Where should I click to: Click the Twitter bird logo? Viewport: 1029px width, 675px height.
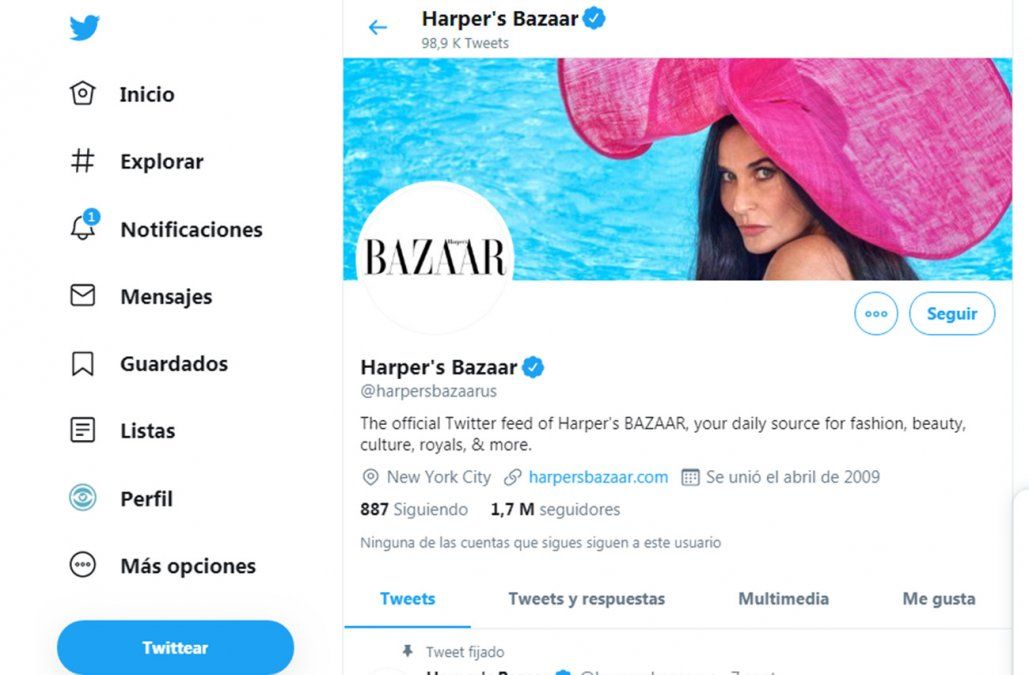pyautogui.click(x=85, y=28)
